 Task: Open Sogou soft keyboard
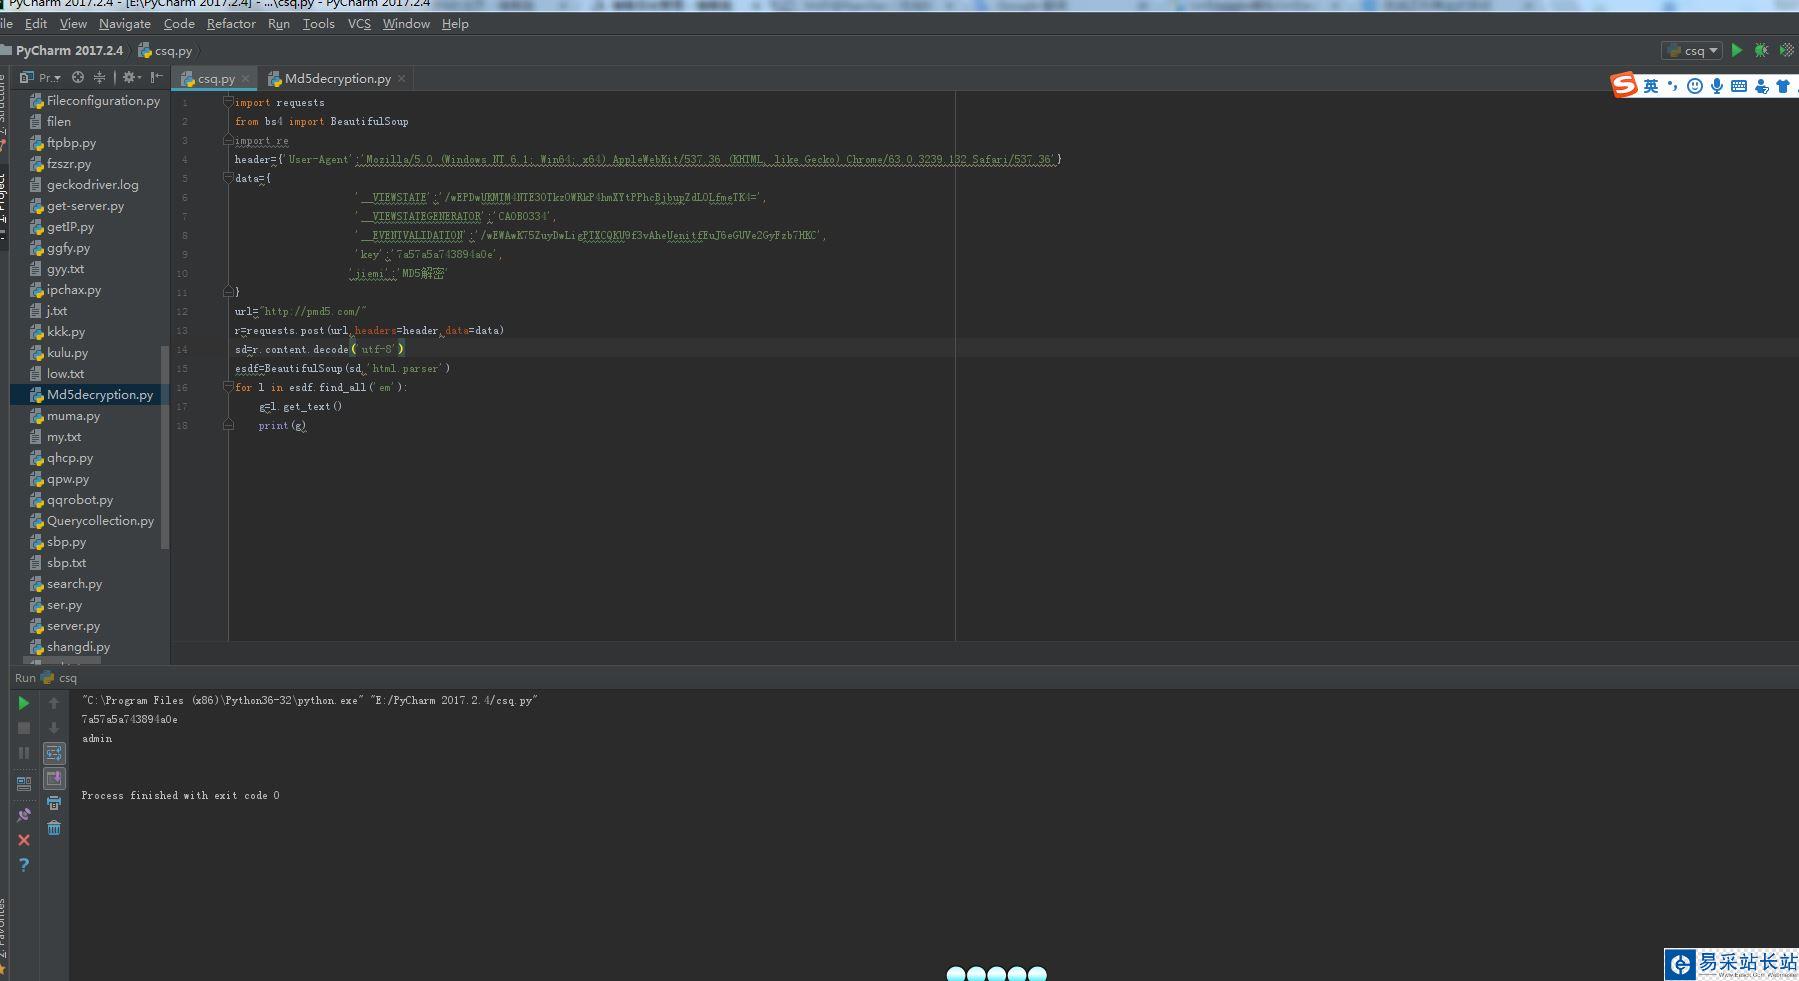(1739, 86)
